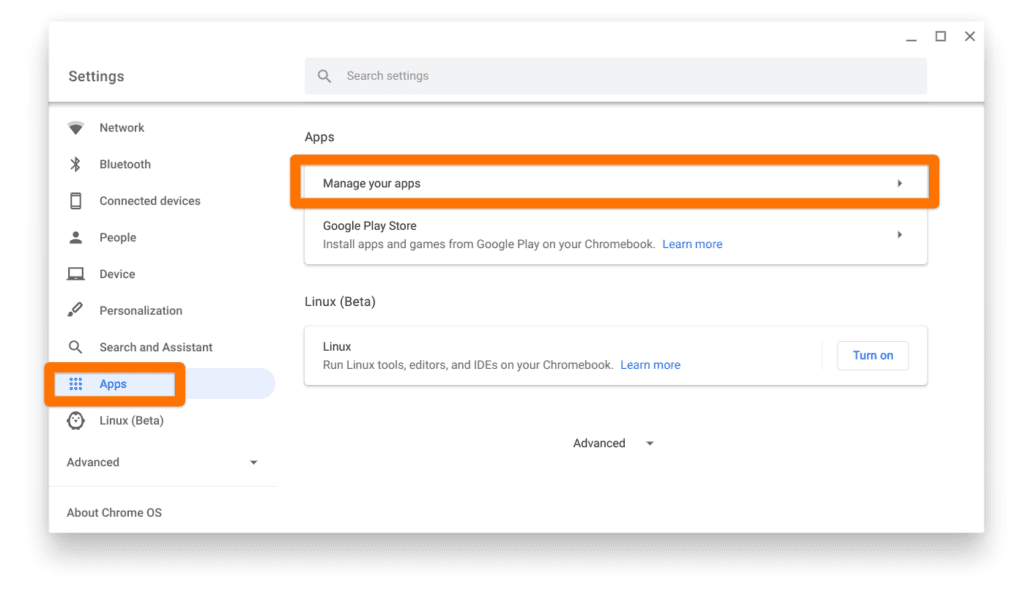Click 'Run Linux tools, editors, and IDEs' description
This screenshot has width=1024, height=598.
point(468,365)
